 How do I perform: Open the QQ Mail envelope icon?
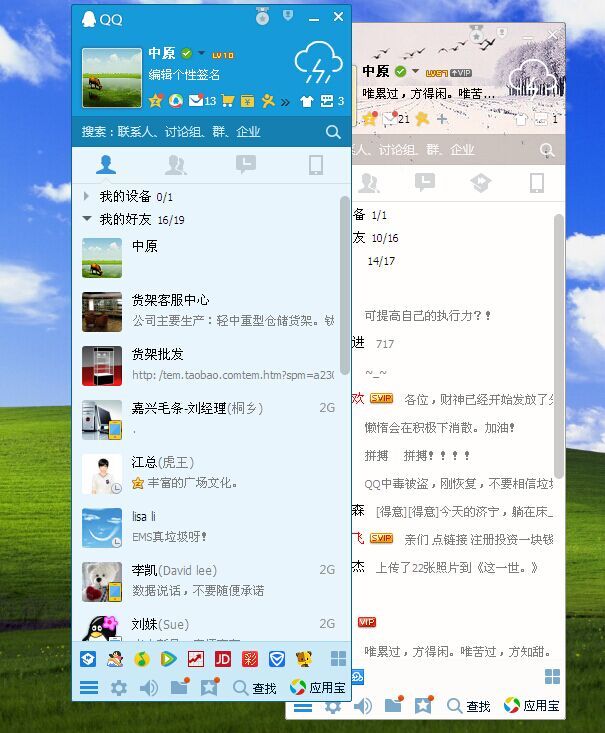197,101
